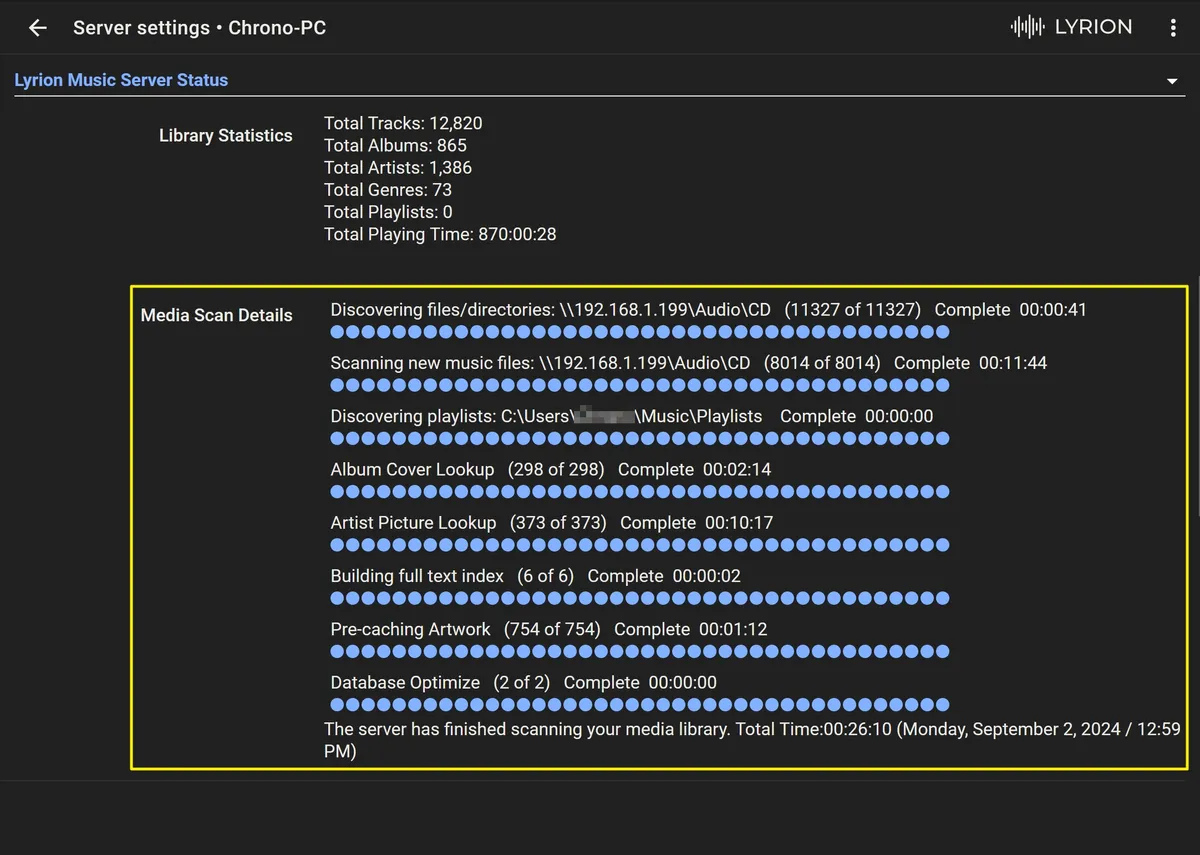Screen dimensions: 1200x855
Task: Click the Artist Picture Lookup status line
Action: point(552,522)
